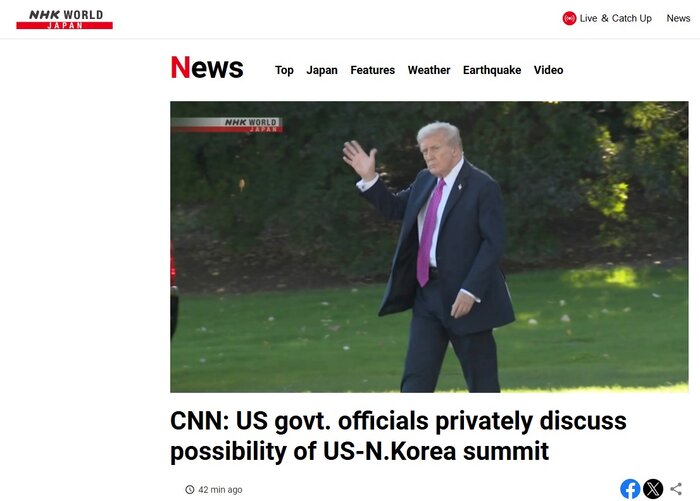
Task: Click the clock icon beside timestamp
Action: point(190,489)
